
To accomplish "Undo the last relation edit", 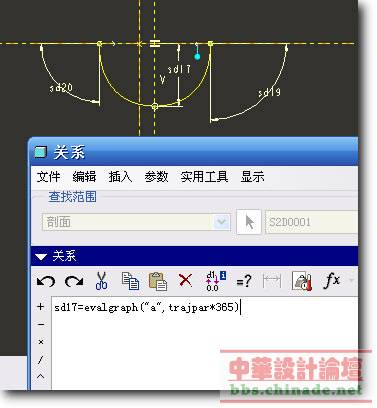I will [x=46, y=281].
